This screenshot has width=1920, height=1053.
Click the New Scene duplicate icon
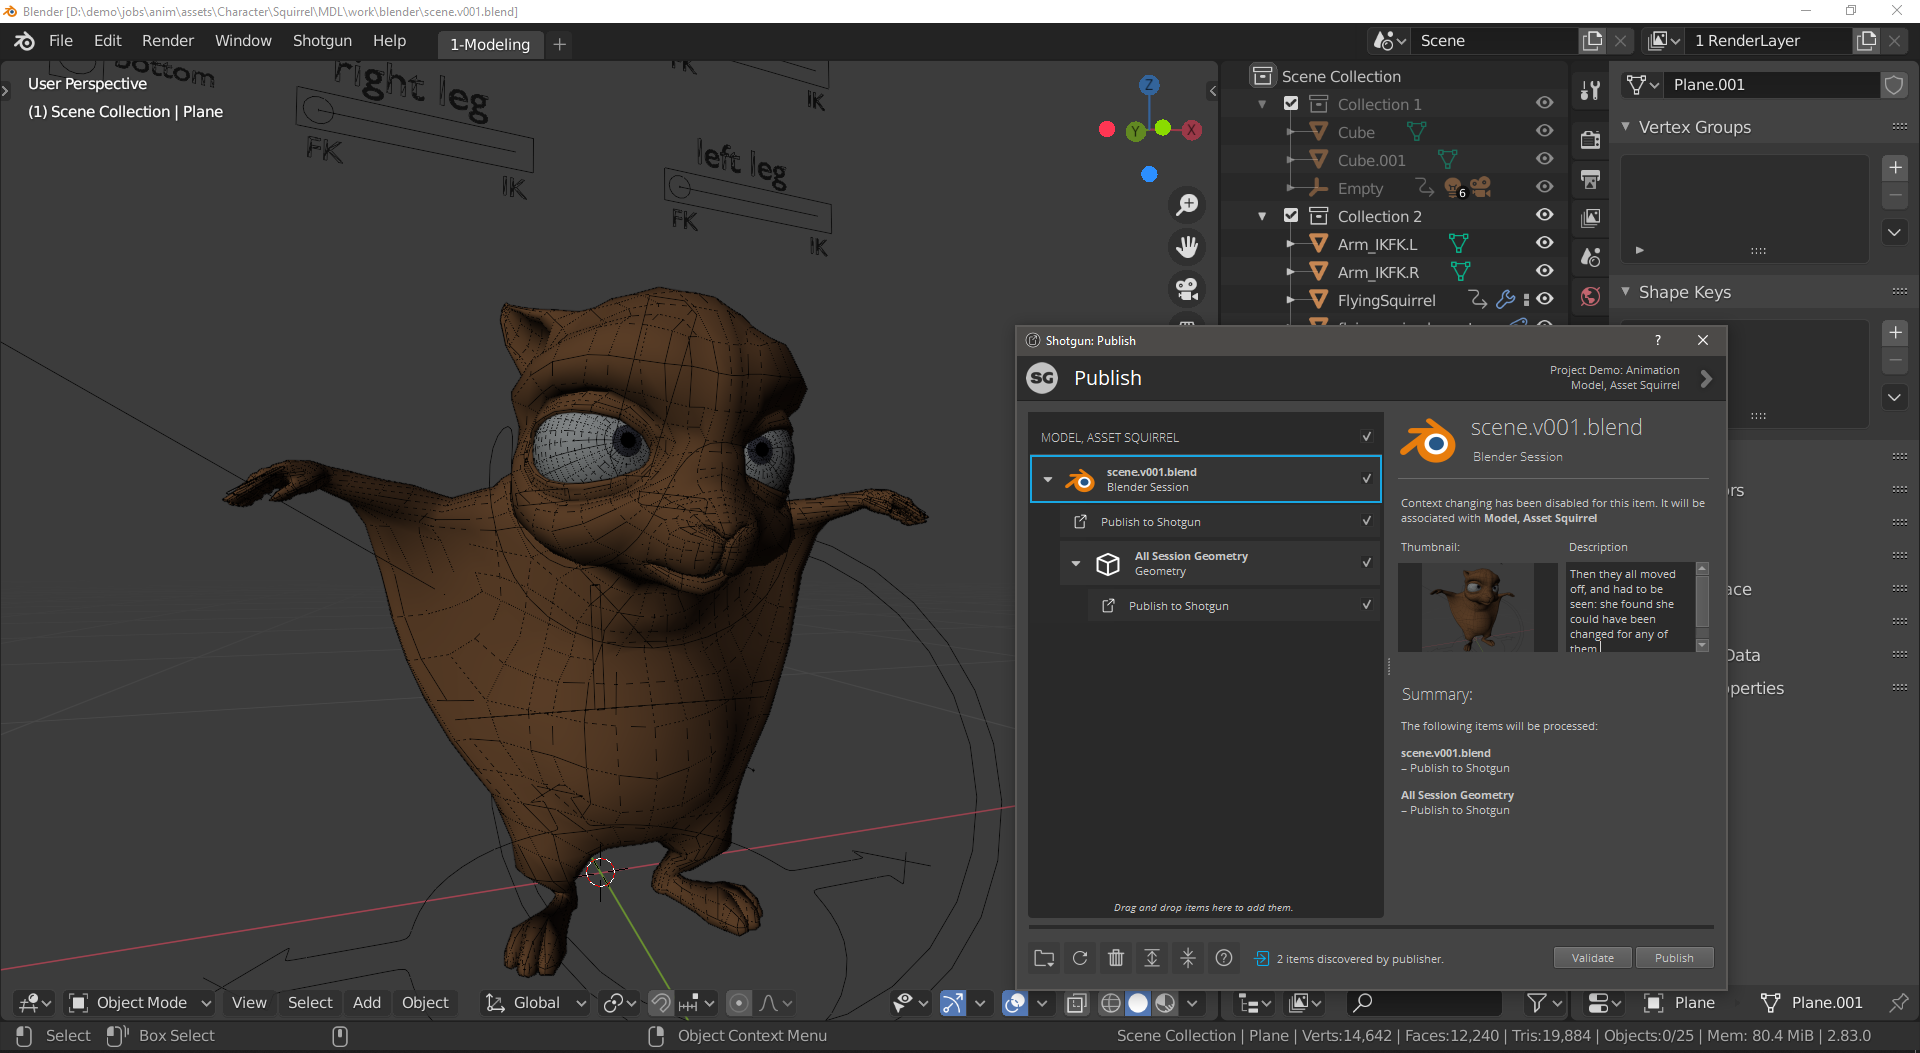1592,41
